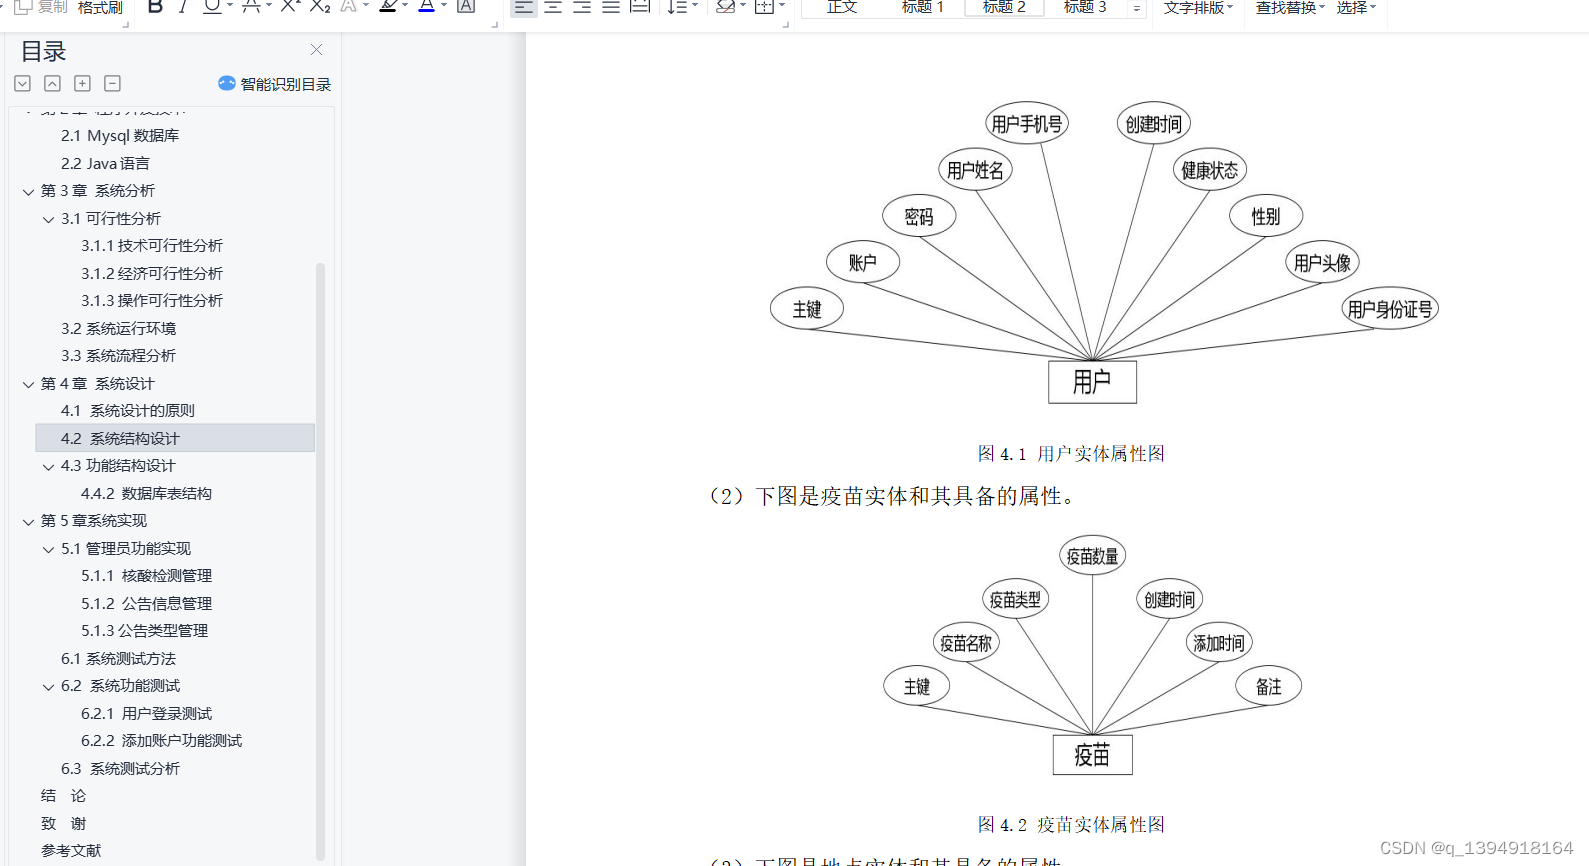This screenshot has height=866, width=1589.
Task: Open underline style dropdown arrow
Action: tap(230, 7)
